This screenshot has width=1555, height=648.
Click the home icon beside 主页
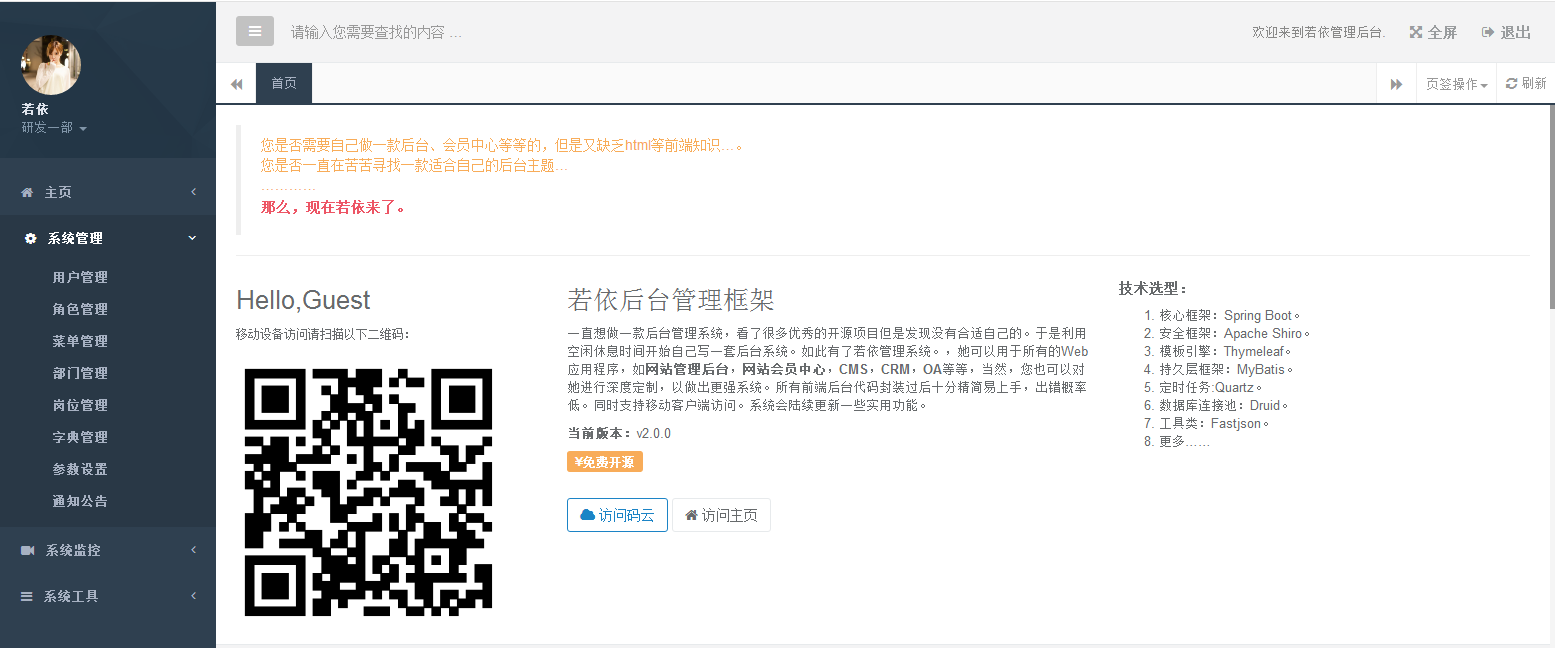tap(27, 192)
